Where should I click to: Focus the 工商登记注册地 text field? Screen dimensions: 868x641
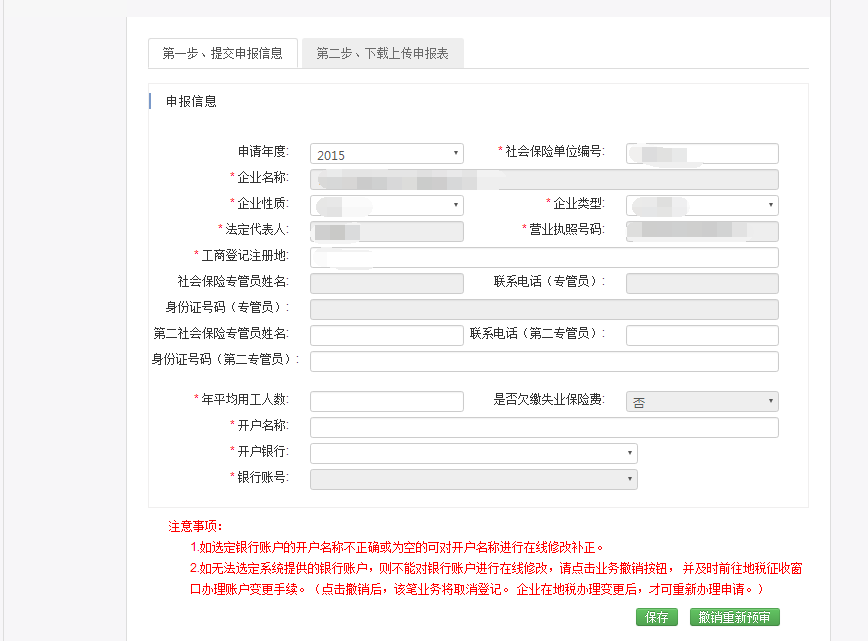544,258
